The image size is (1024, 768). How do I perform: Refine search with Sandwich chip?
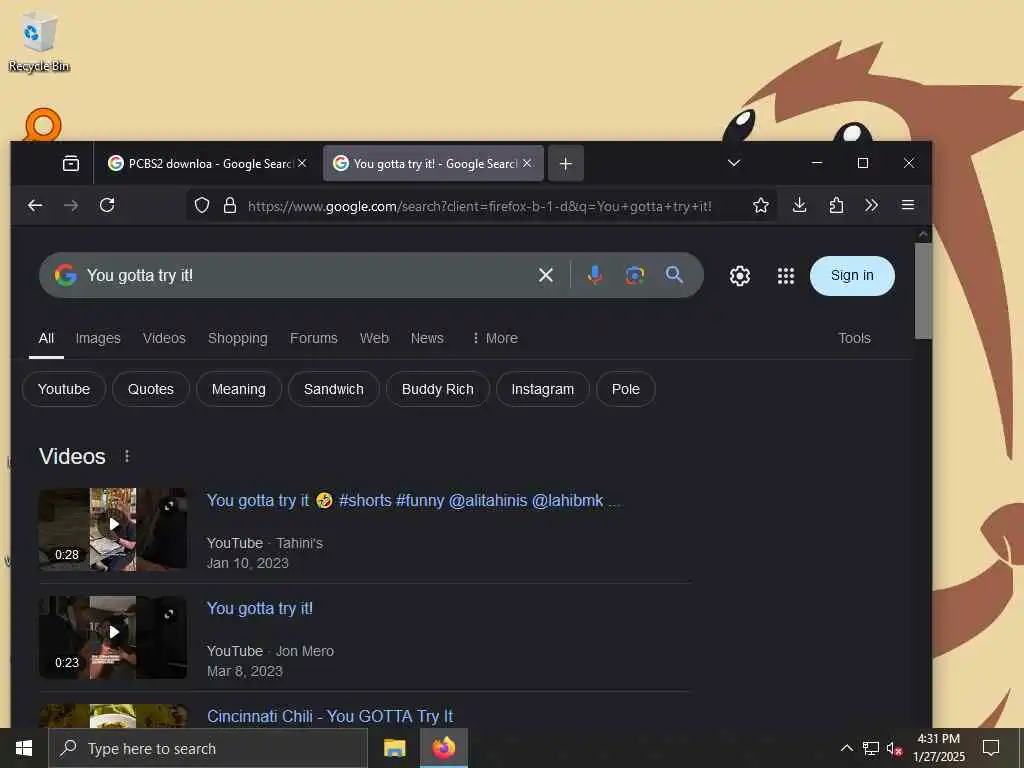(x=334, y=389)
